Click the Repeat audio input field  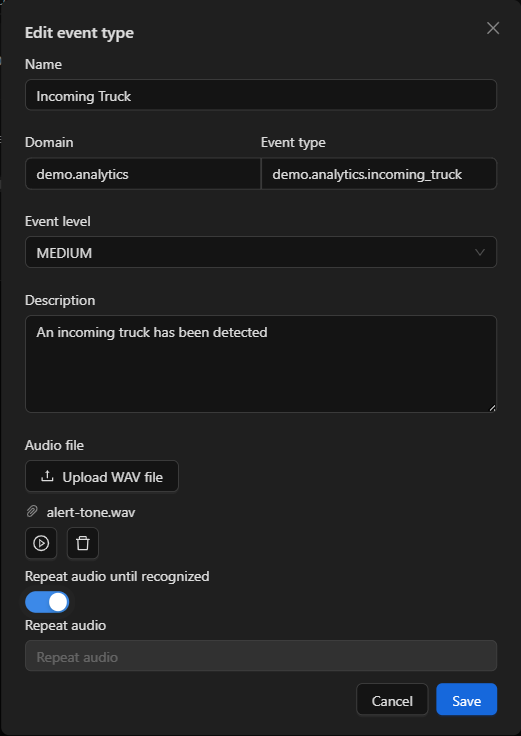coord(261,656)
